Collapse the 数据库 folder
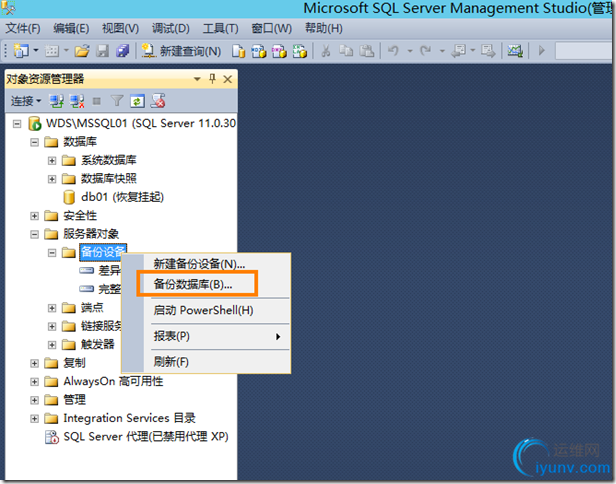The image size is (616, 484). point(35,142)
